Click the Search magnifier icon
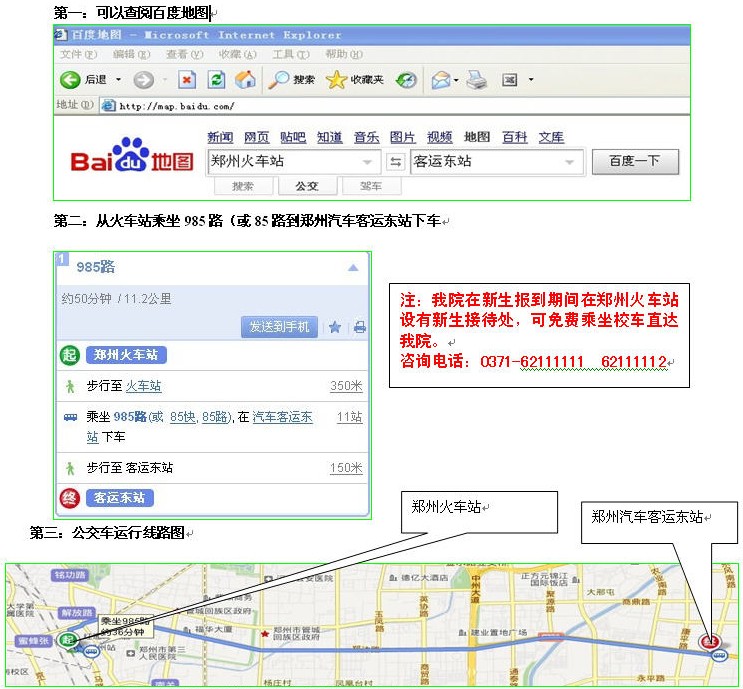This screenshot has width=743, height=689. point(278,80)
